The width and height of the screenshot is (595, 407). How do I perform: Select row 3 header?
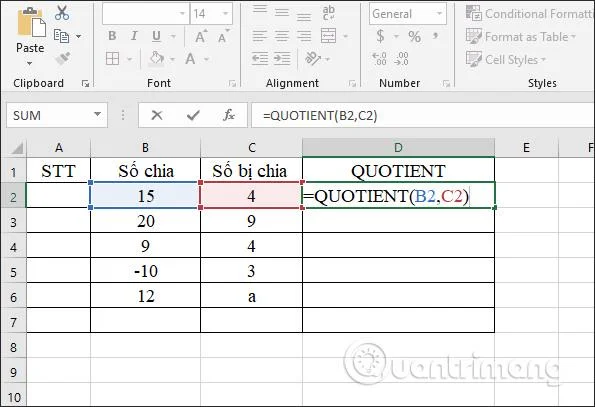coord(14,222)
